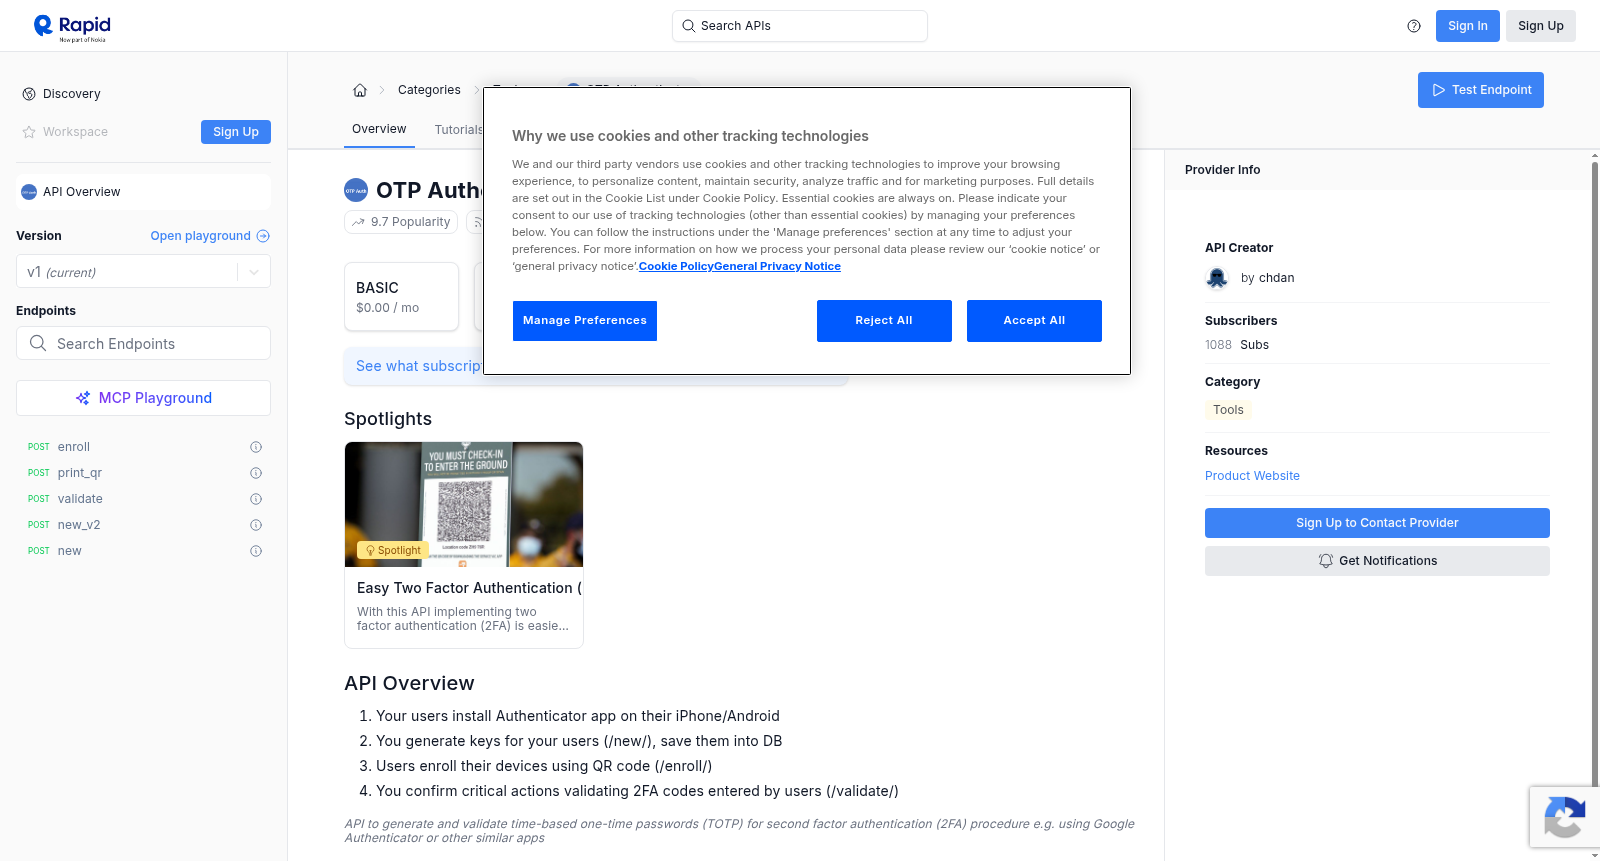Click Accept All cookies

pyautogui.click(x=1034, y=321)
